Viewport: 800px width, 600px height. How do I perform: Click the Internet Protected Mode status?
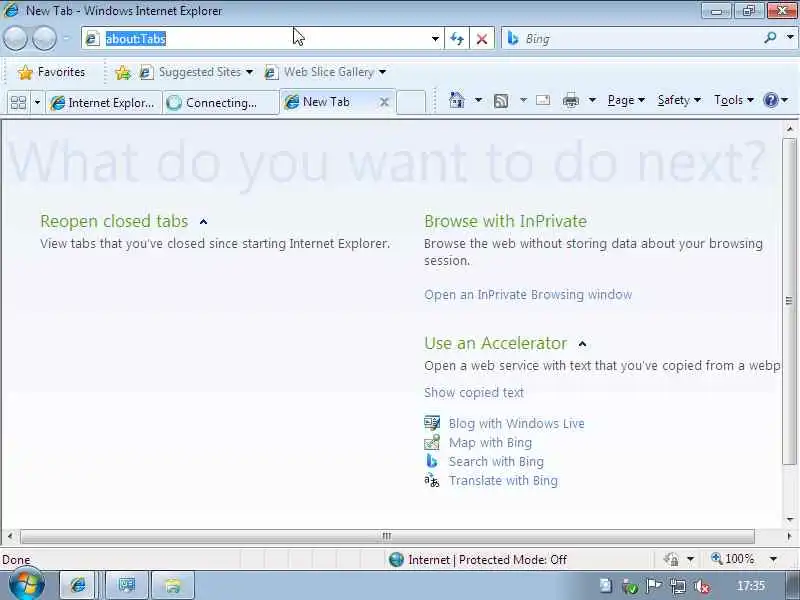[x=478, y=560]
